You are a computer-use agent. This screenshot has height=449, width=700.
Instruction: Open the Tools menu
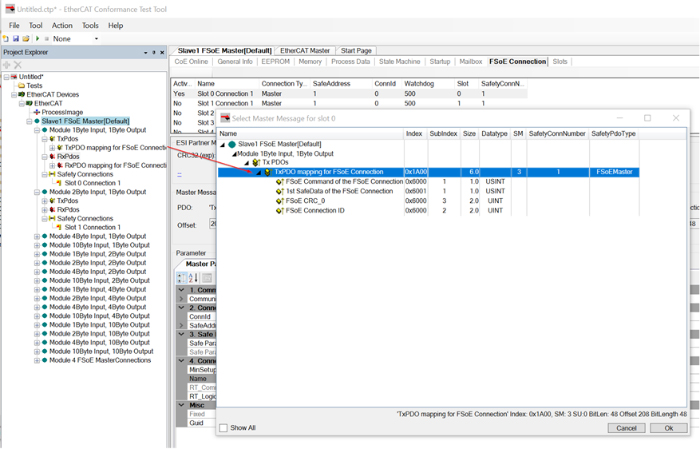[90, 25]
